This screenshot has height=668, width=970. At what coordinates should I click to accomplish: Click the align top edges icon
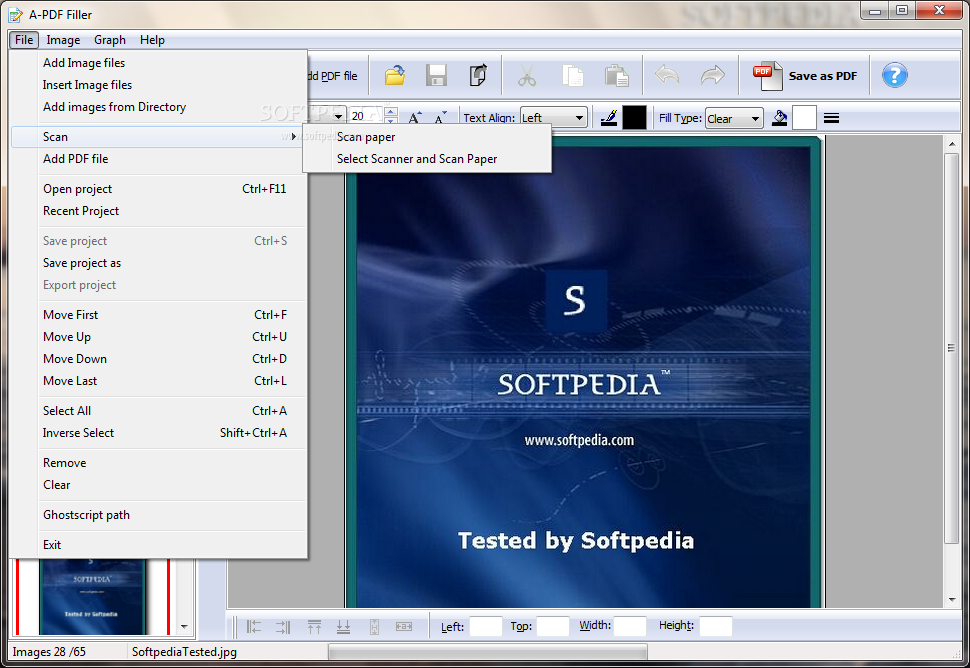click(314, 627)
